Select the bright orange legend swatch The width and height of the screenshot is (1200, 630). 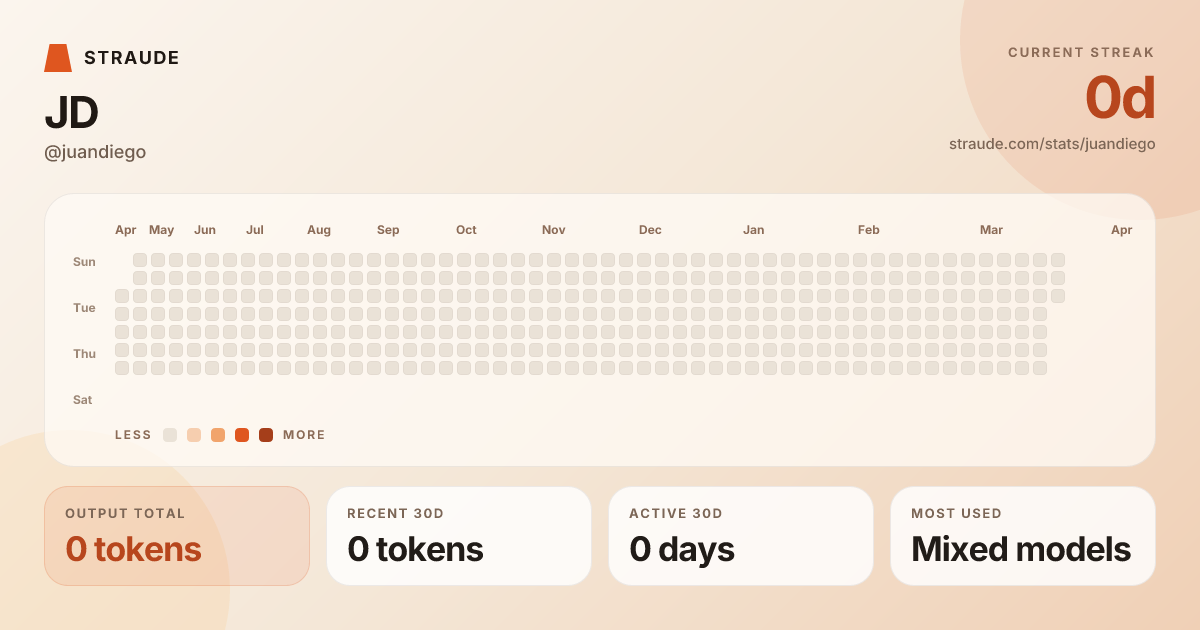point(242,435)
